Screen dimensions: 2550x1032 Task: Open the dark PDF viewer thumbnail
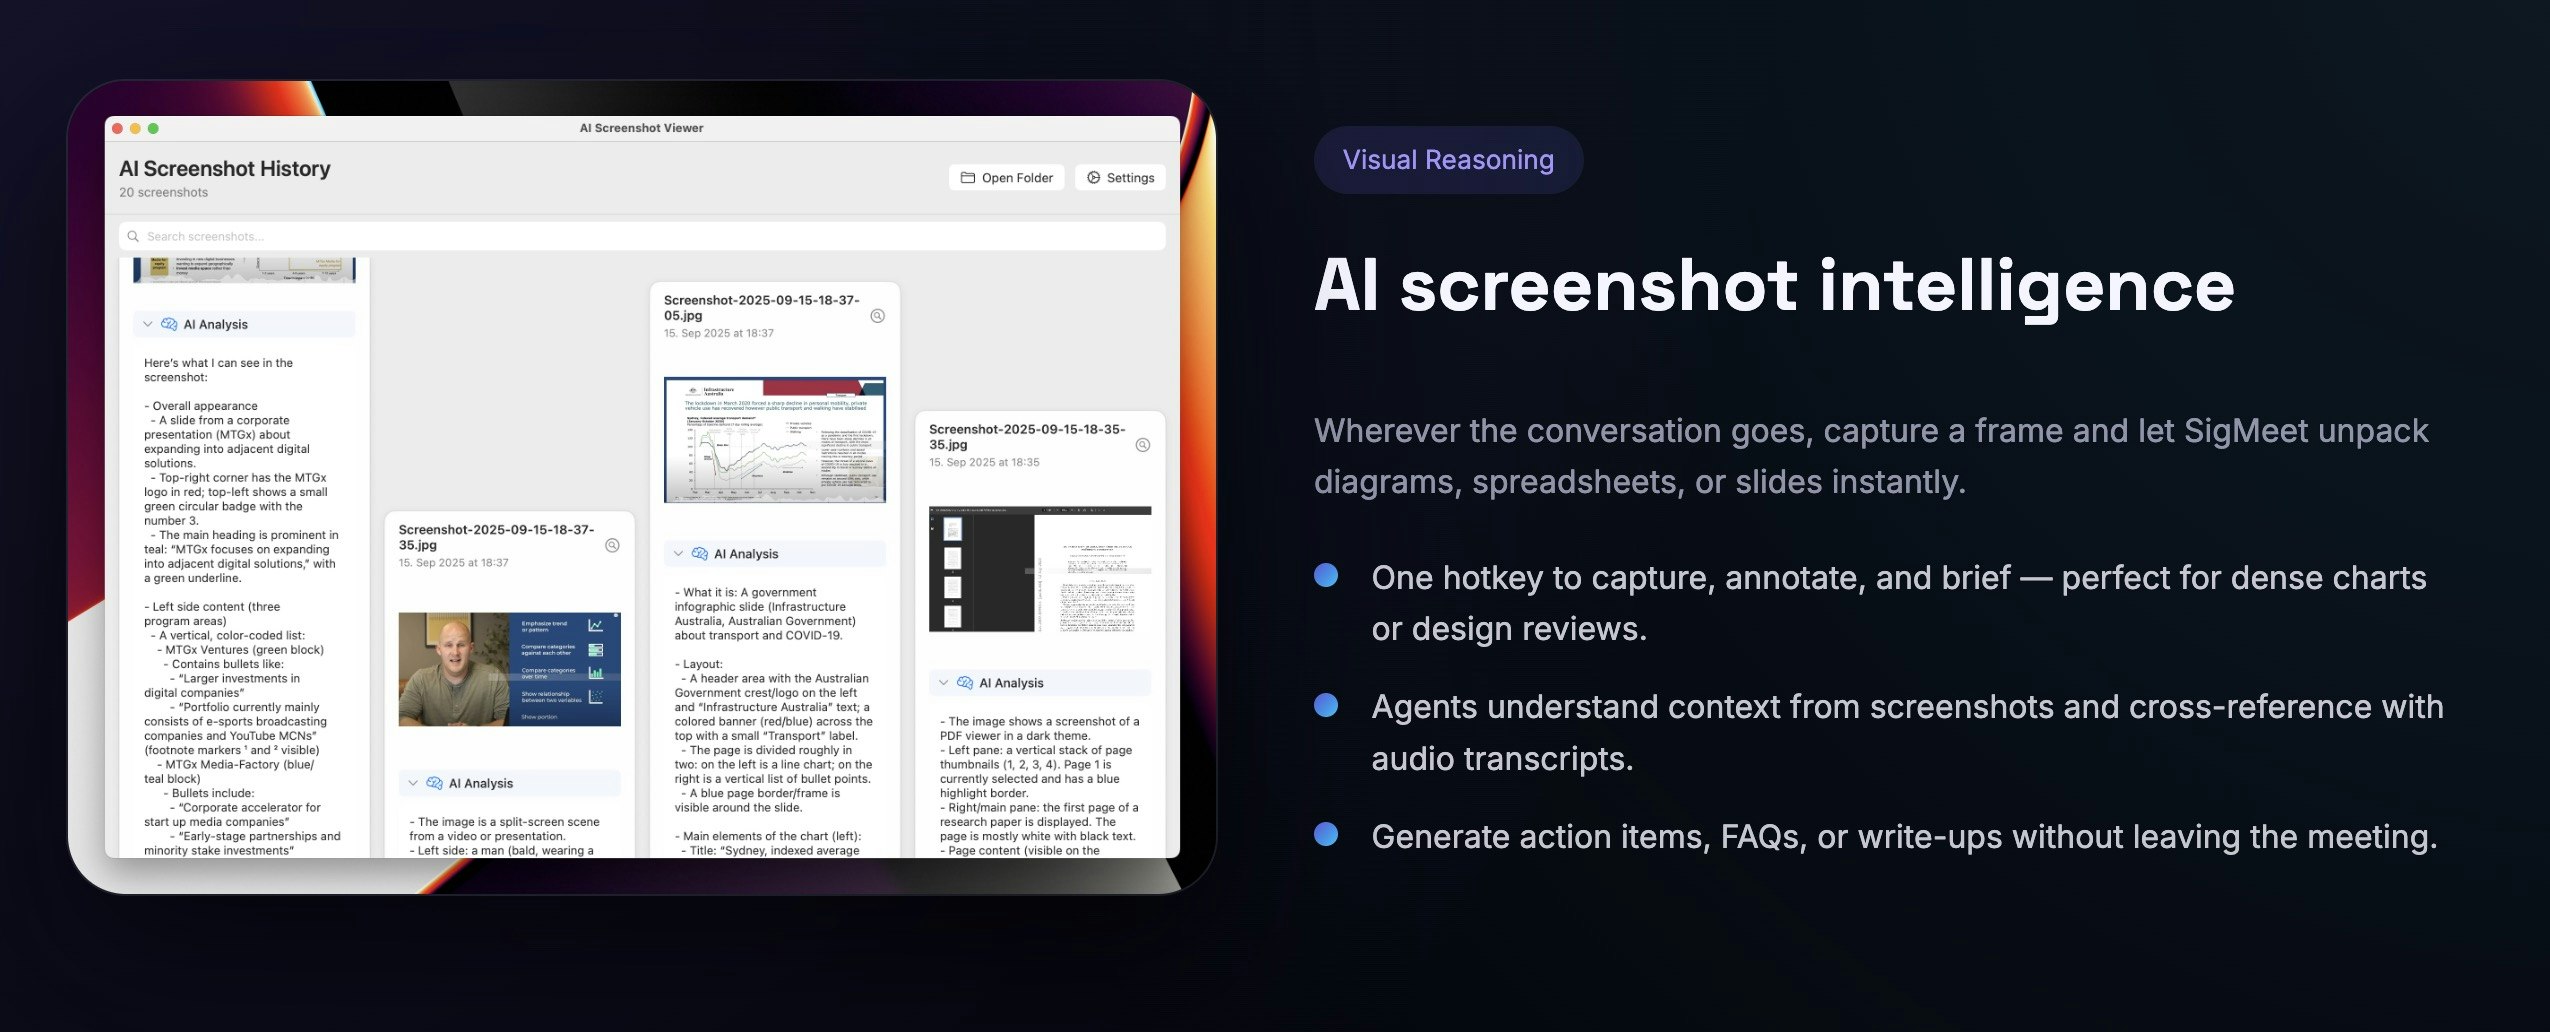pyautogui.click(x=1040, y=569)
